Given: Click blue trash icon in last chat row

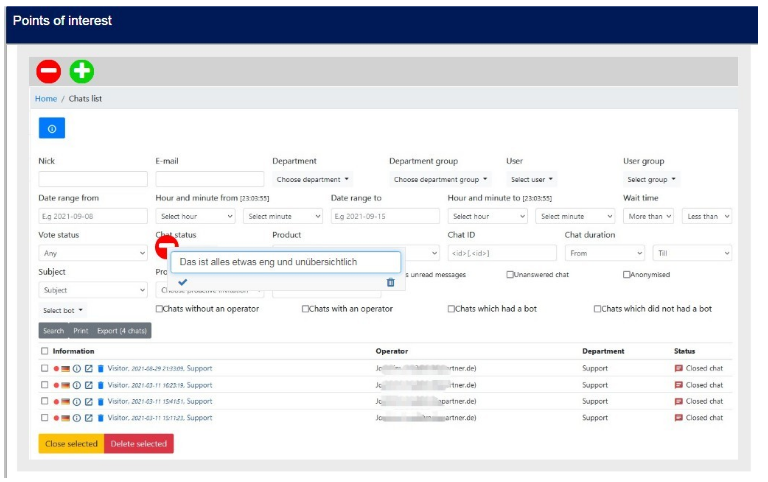Looking at the screenshot, I should 100,418.
